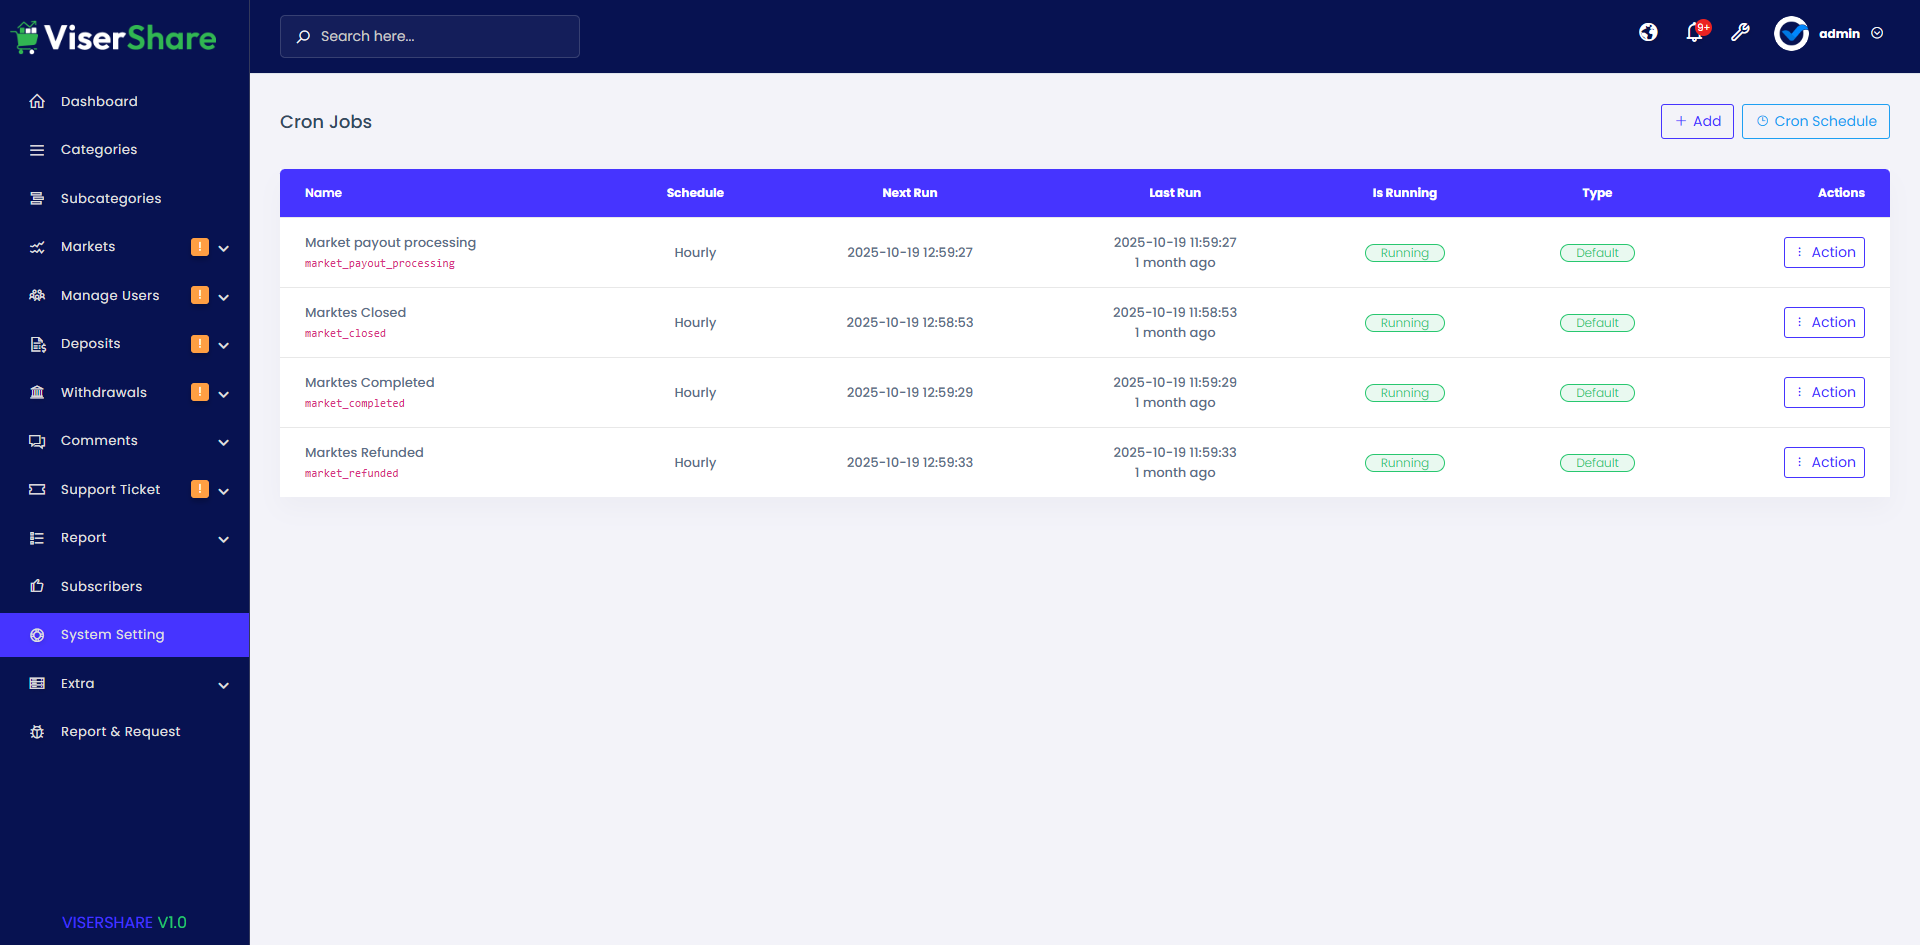1920x945 pixels.
Task: Open the System Setting menu item
Action: (125, 635)
